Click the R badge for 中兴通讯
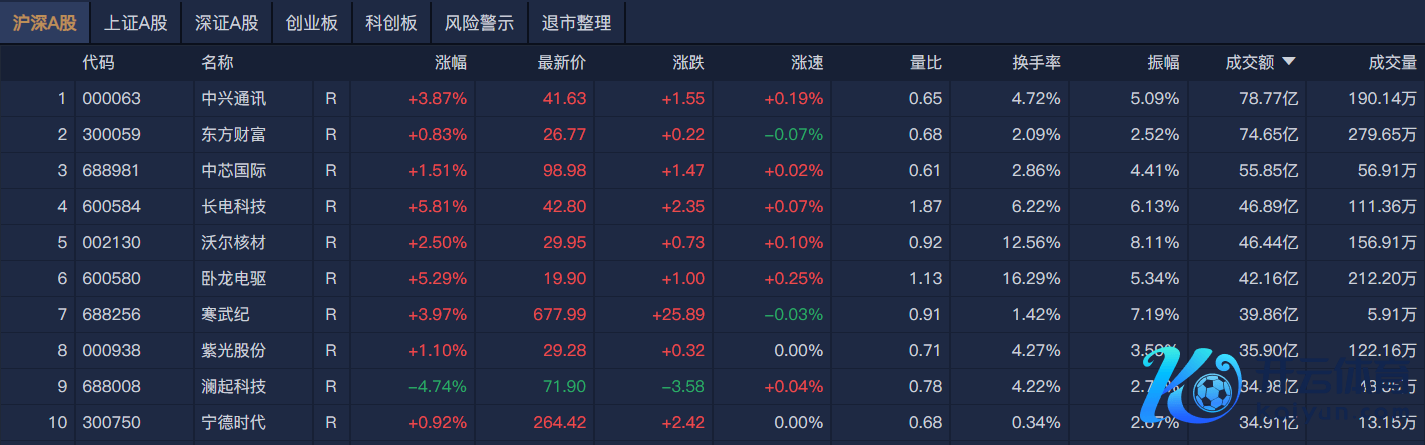1425x445 pixels. pos(331,99)
